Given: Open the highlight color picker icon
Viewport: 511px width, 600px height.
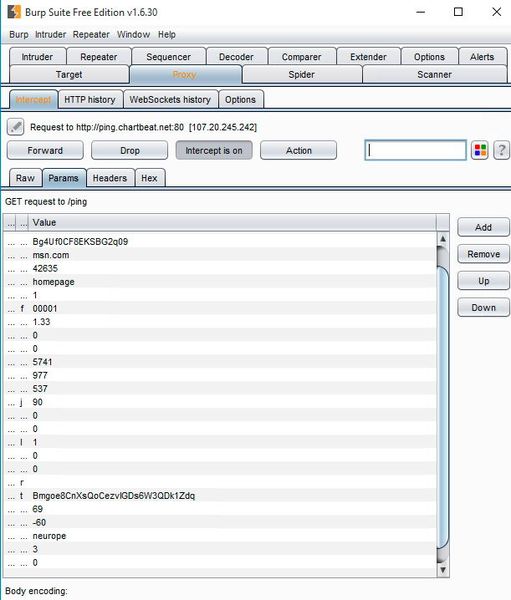Looking at the screenshot, I should tap(480, 150).
